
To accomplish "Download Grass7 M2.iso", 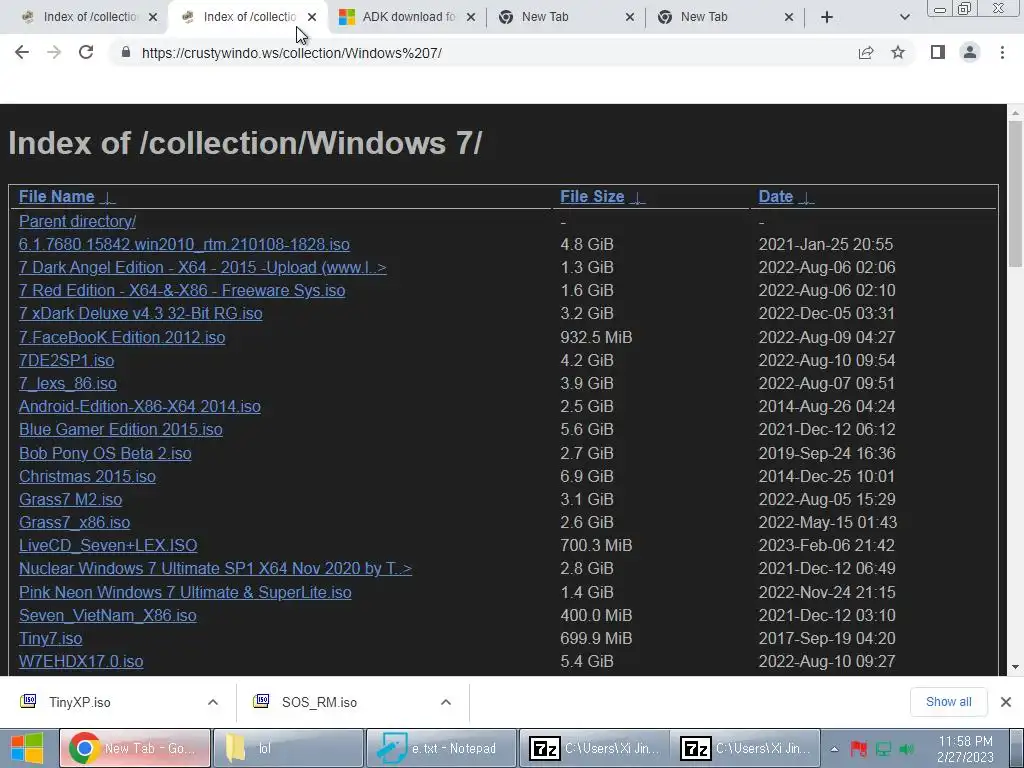I will (70, 500).
